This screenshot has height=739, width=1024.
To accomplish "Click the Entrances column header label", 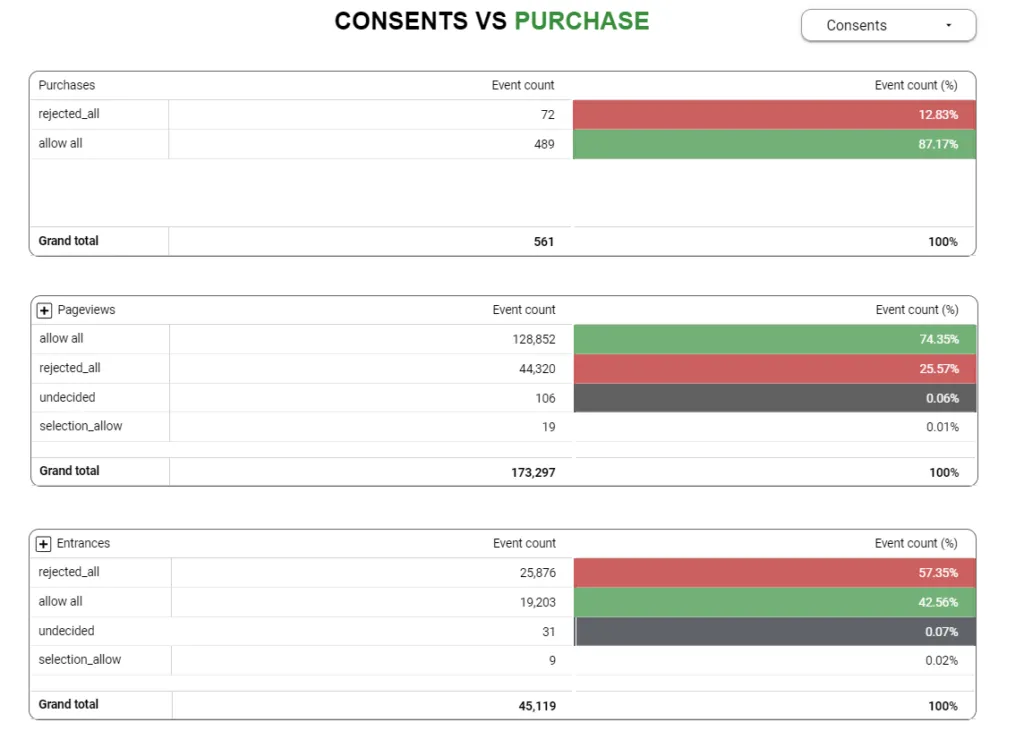I will click(x=83, y=544).
